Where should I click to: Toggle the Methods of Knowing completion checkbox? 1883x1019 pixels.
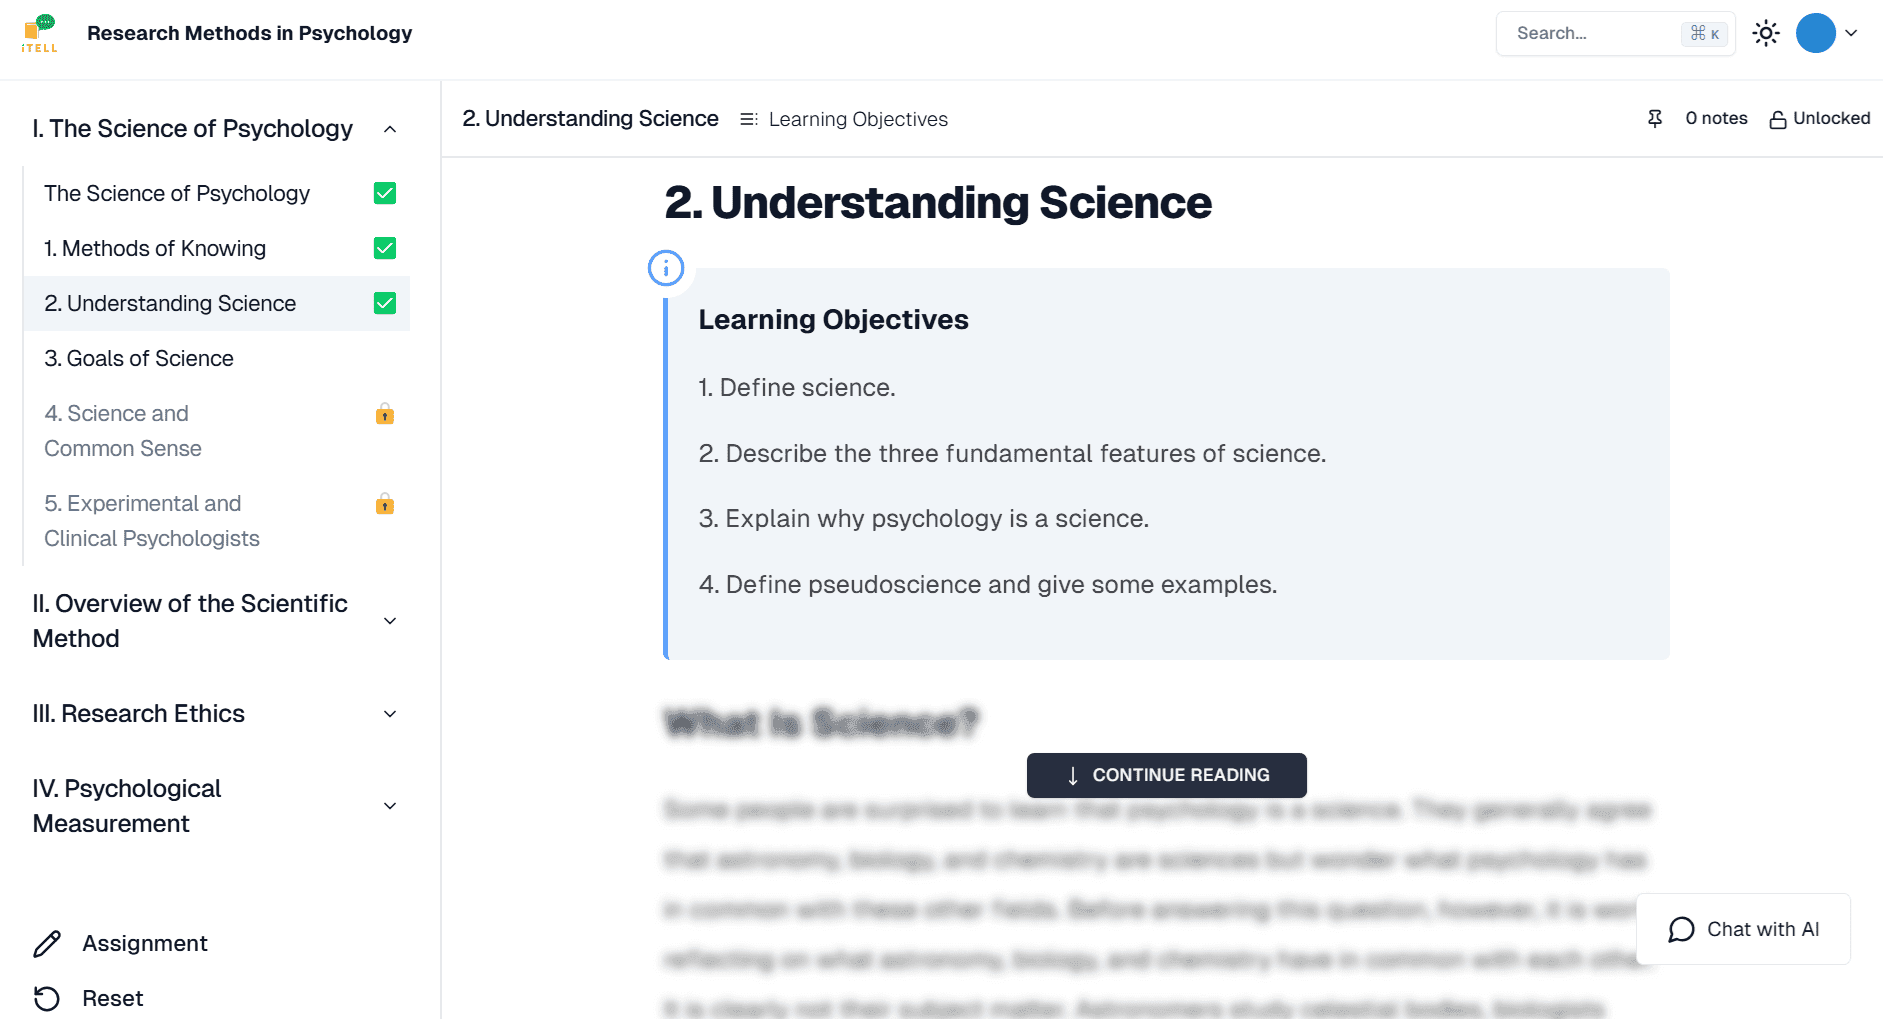(x=385, y=248)
